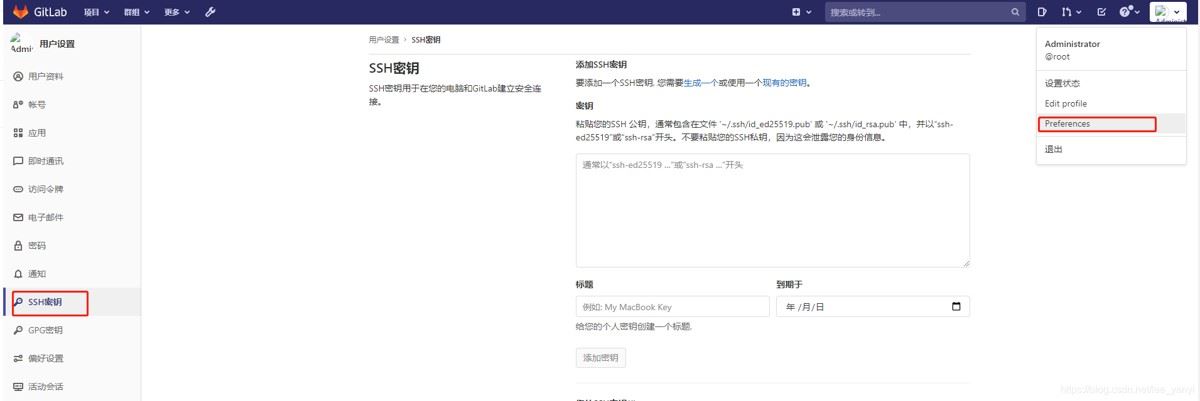
Task: Click the 用户设置 avatar in sidebar header
Action: [21, 43]
